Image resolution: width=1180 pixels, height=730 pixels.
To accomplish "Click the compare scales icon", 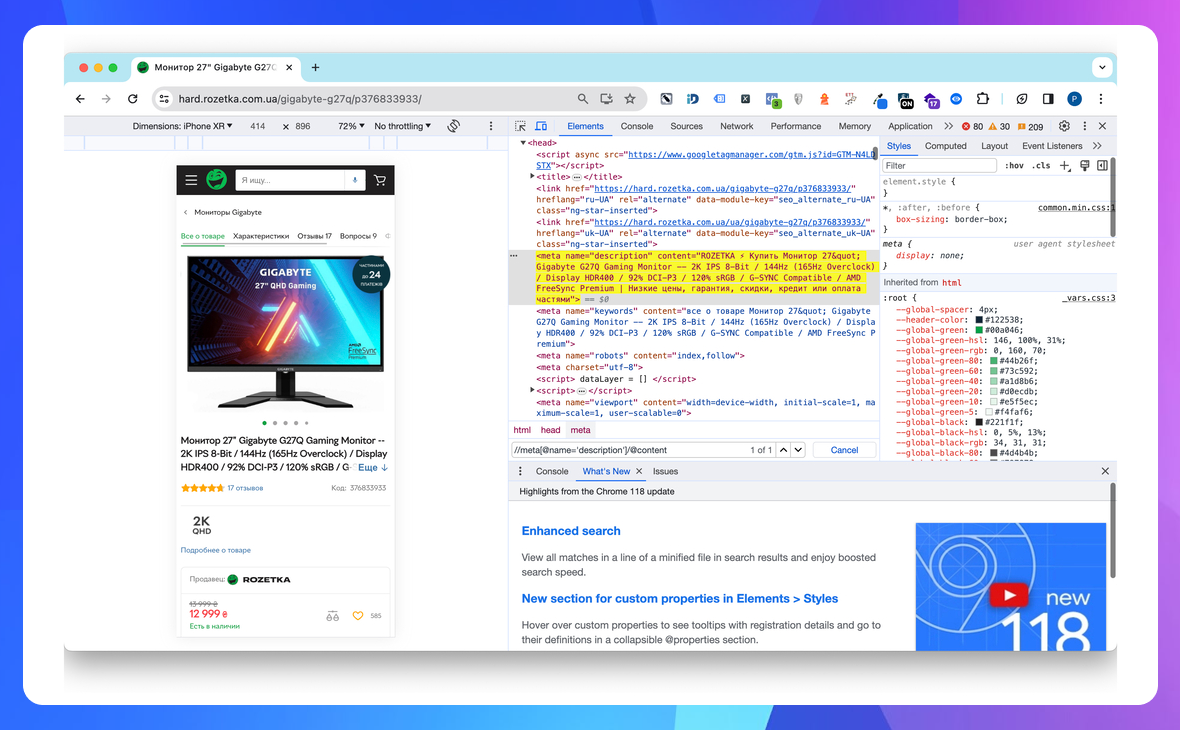I will tap(333, 616).
